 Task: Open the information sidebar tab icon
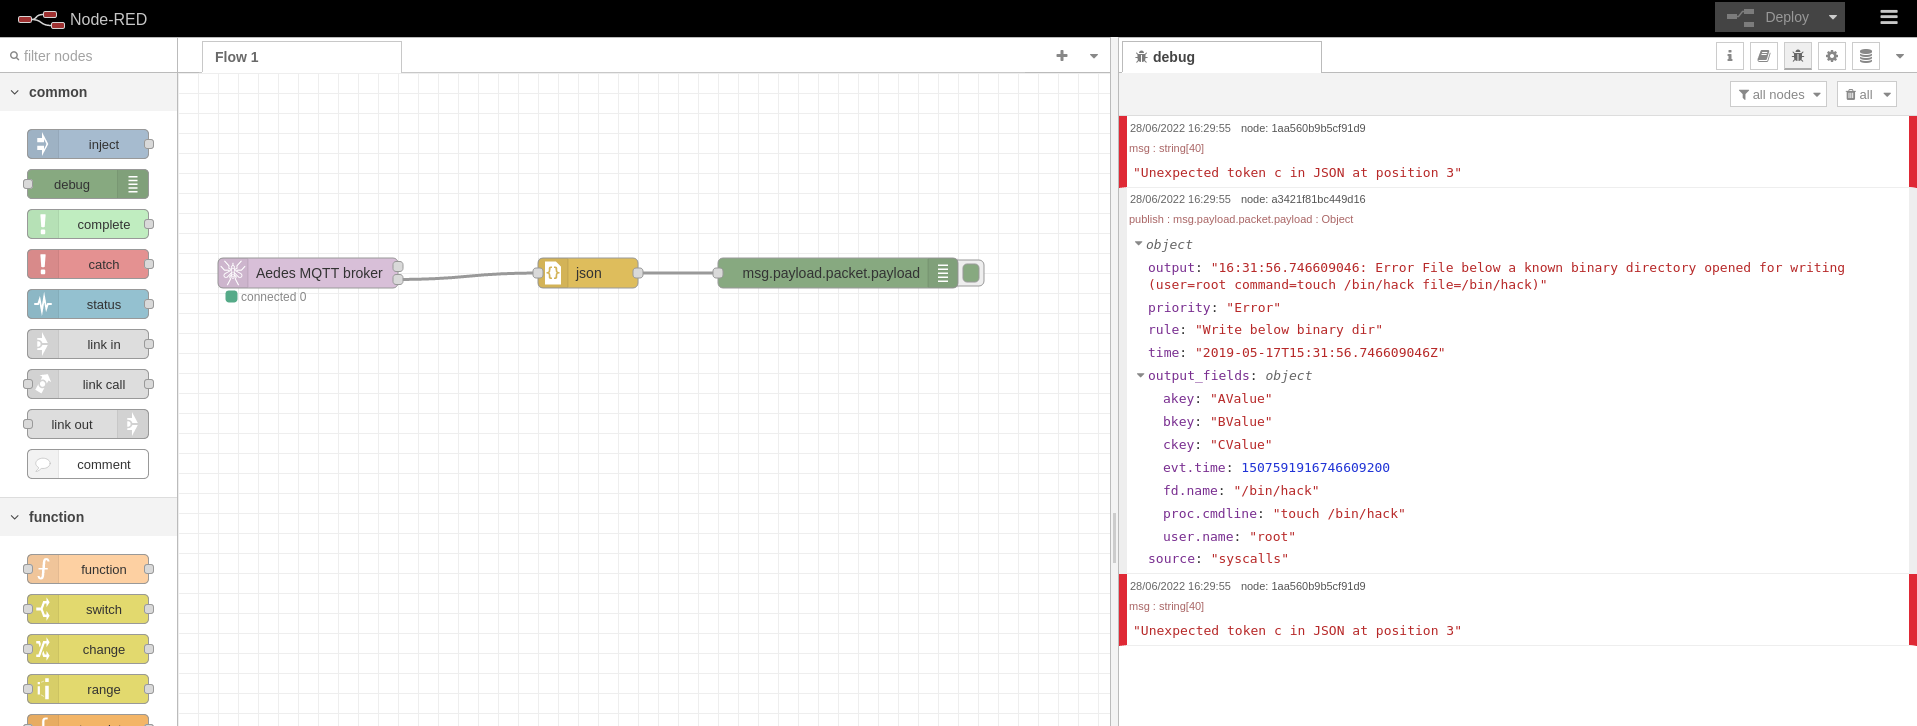[x=1729, y=56]
